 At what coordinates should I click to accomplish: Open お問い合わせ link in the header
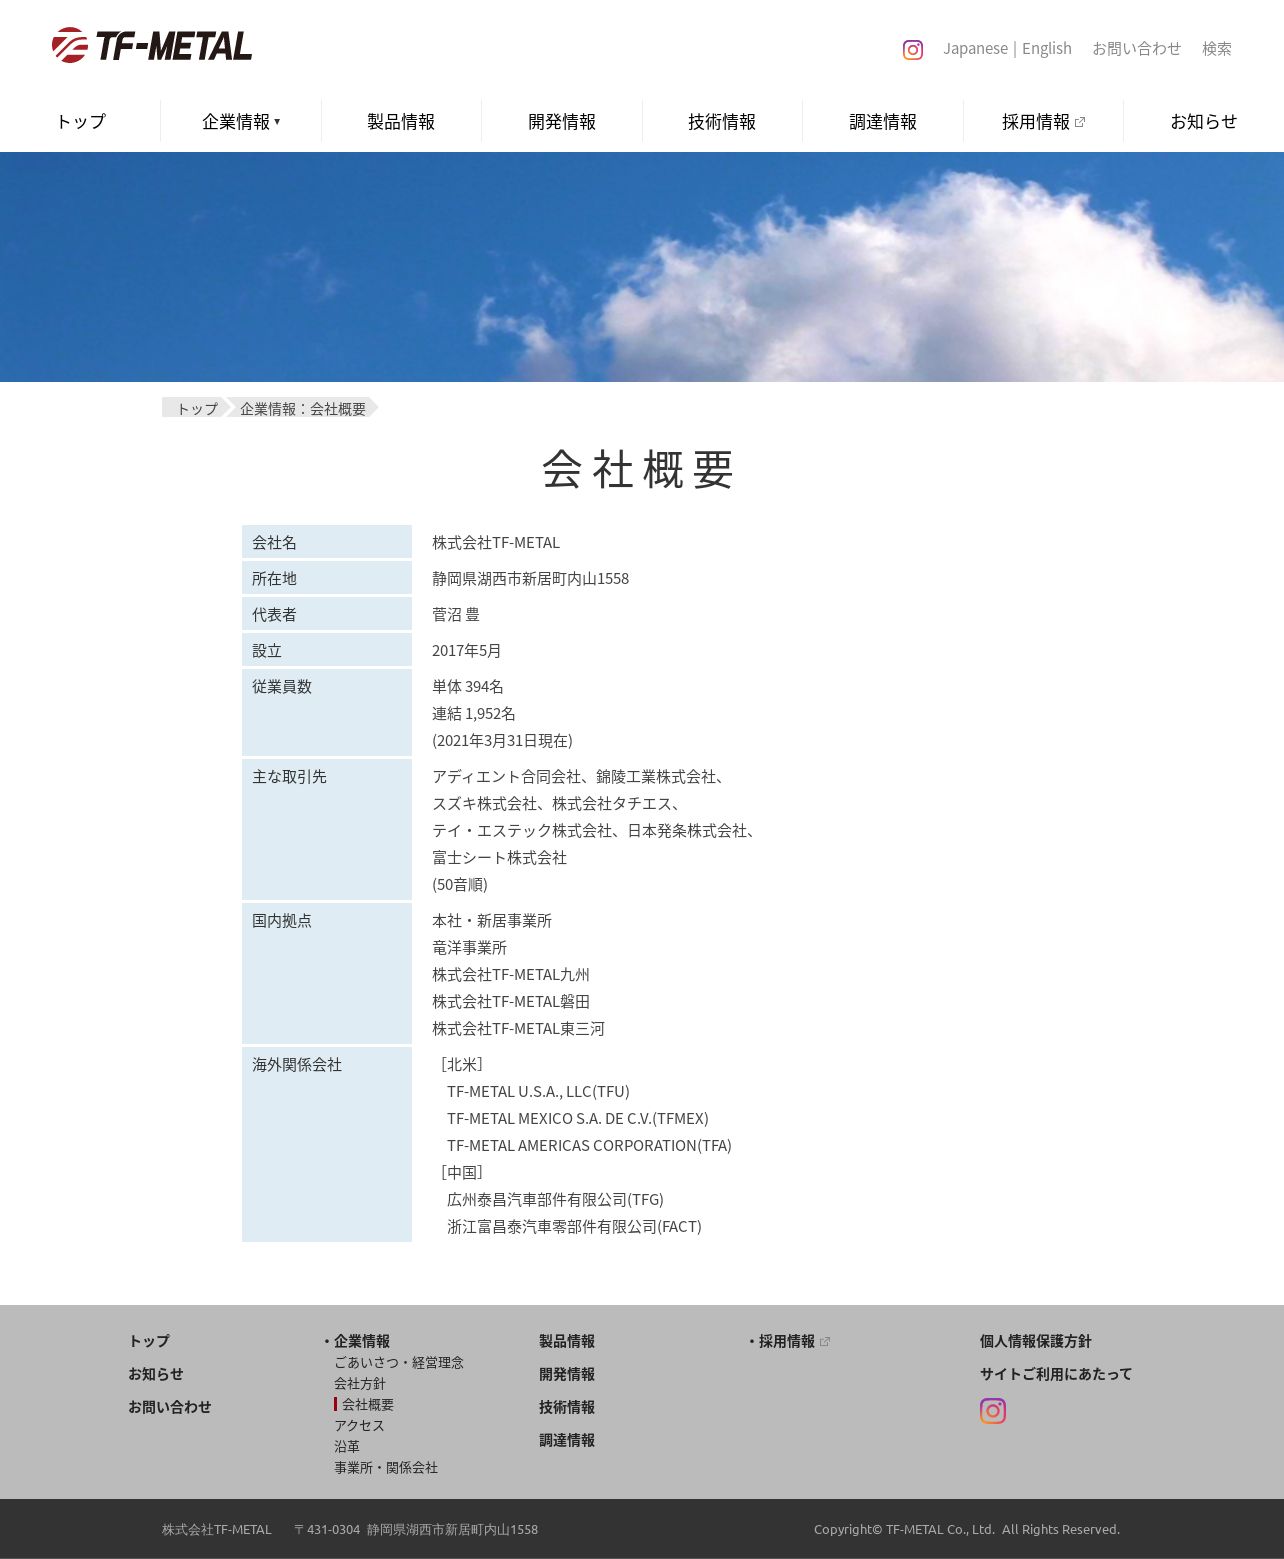tap(1136, 48)
